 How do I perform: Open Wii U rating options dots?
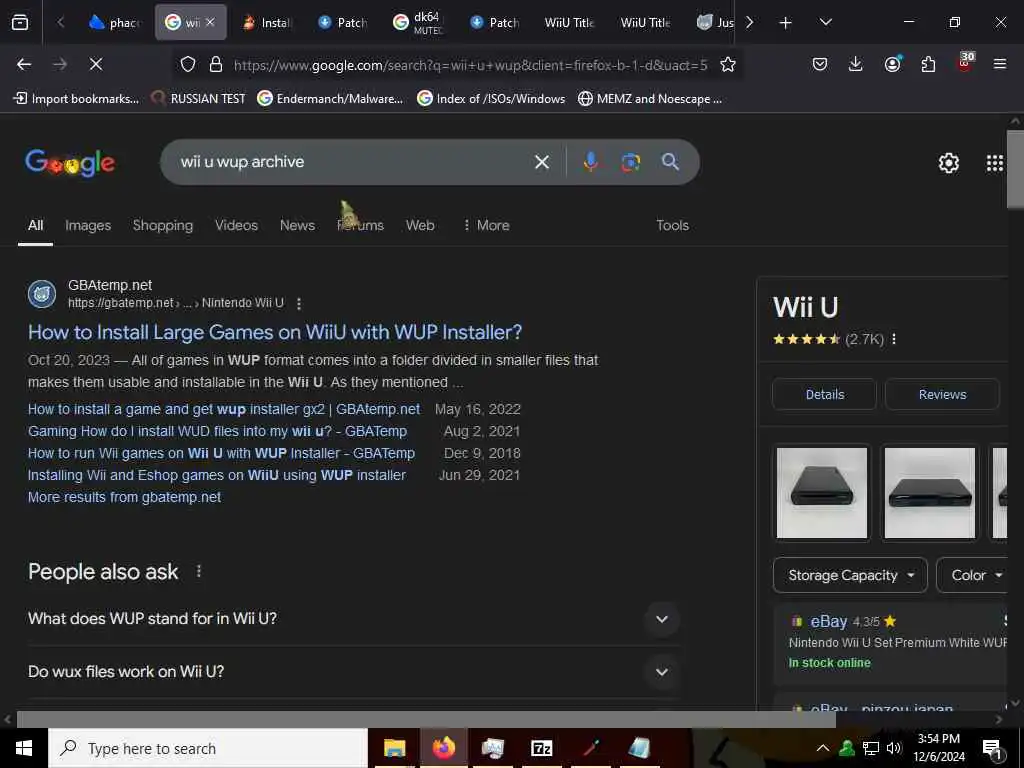[894, 339]
